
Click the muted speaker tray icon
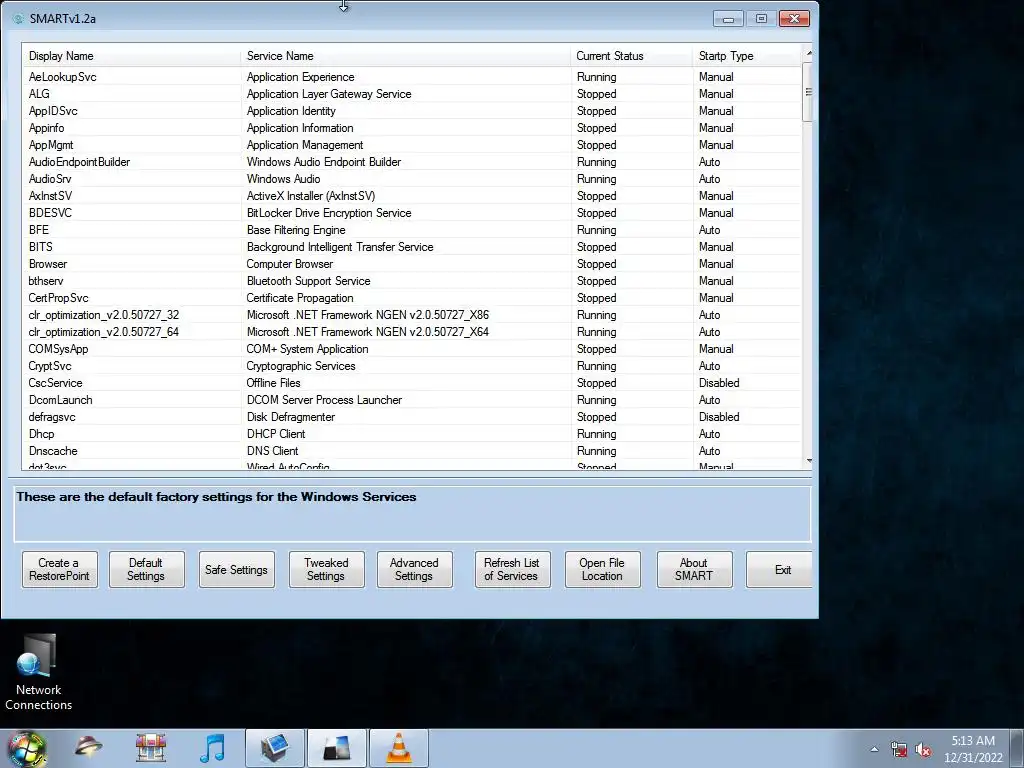click(923, 750)
